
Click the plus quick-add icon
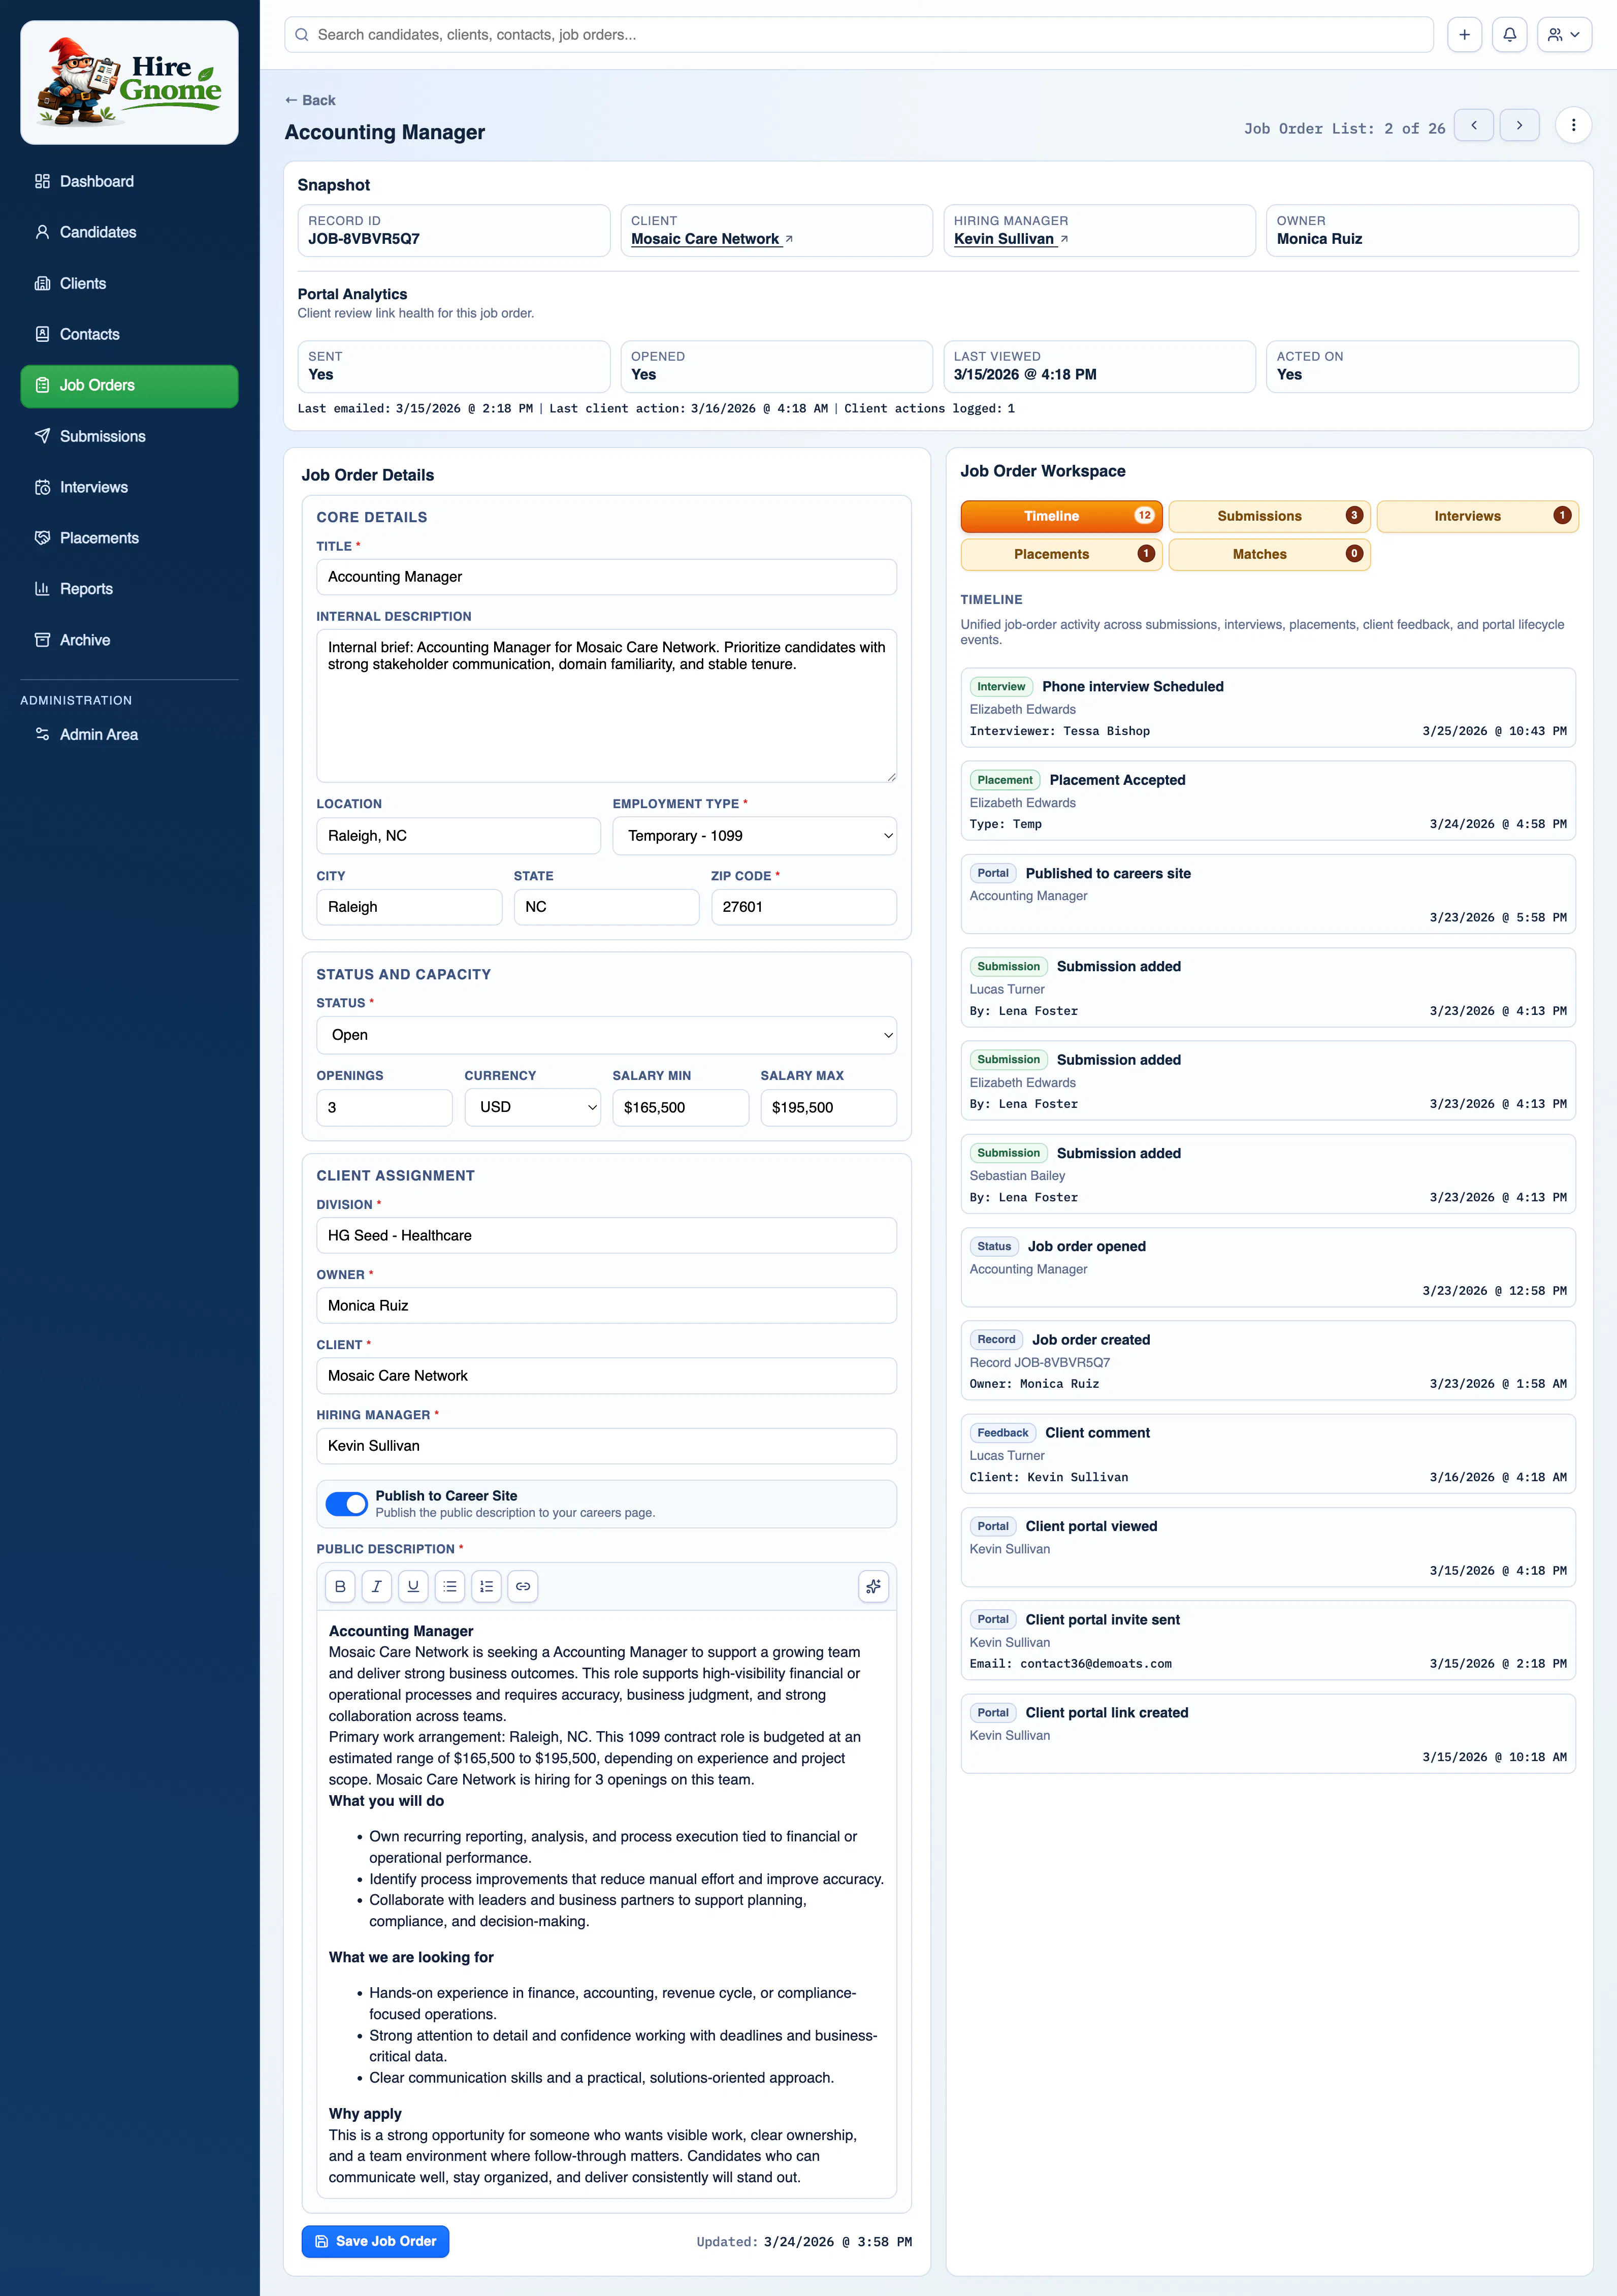(1464, 35)
